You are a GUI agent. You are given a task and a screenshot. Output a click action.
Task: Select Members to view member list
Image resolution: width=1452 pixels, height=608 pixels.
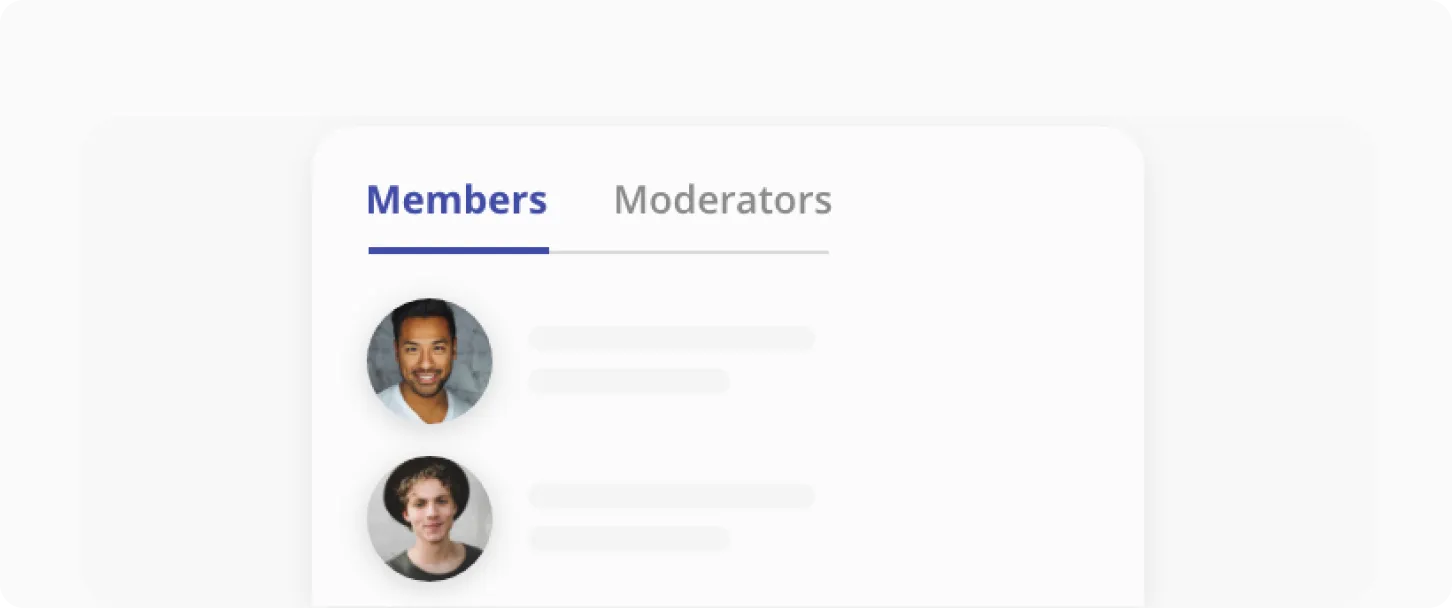pos(456,200)
